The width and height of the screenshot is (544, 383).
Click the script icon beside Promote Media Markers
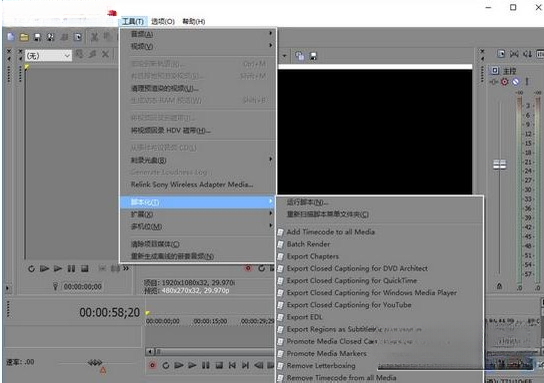click(x=281, y=354)
